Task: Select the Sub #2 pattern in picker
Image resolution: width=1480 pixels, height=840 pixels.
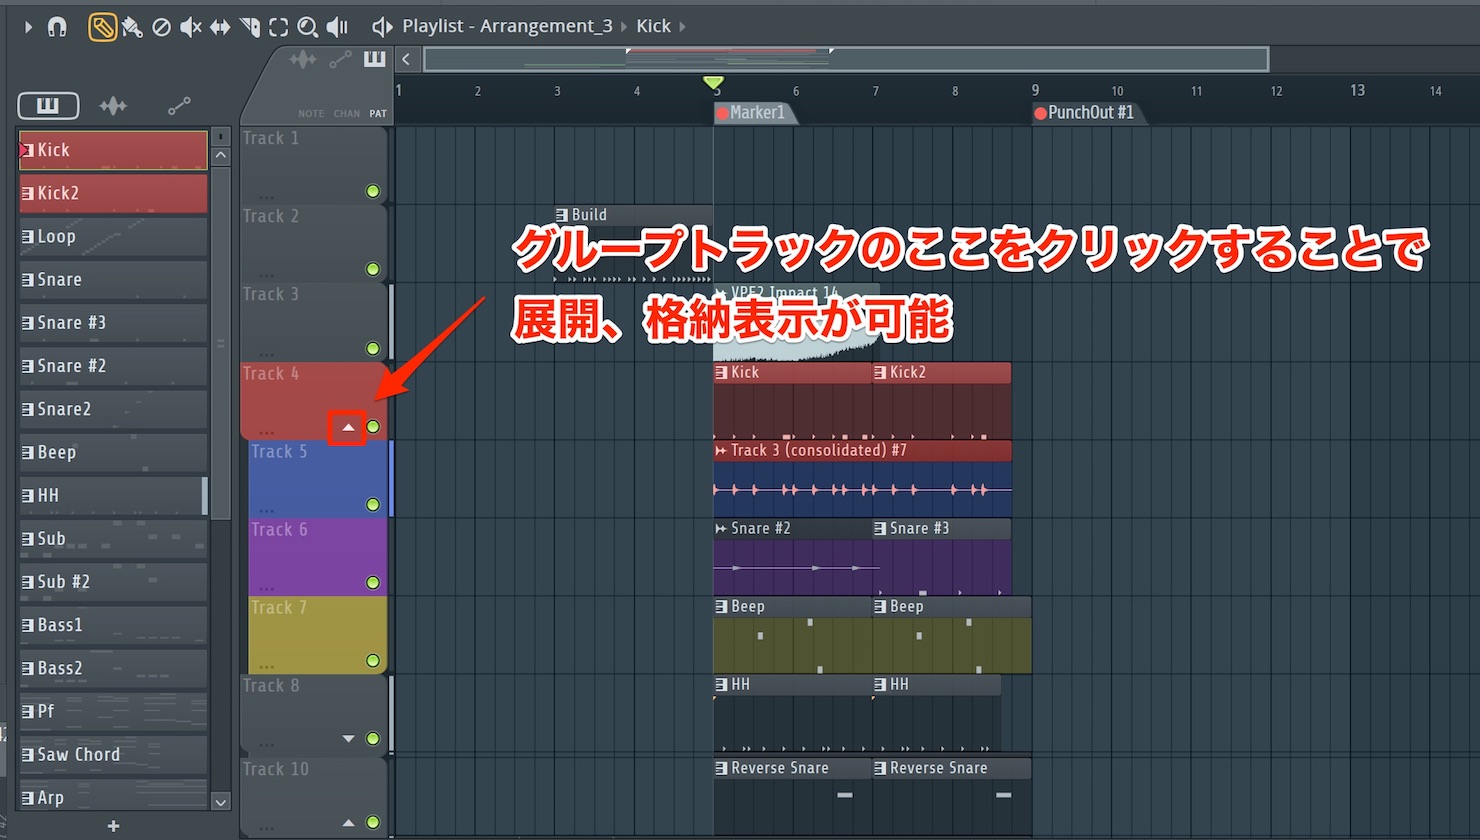Action: click(113, 581)
